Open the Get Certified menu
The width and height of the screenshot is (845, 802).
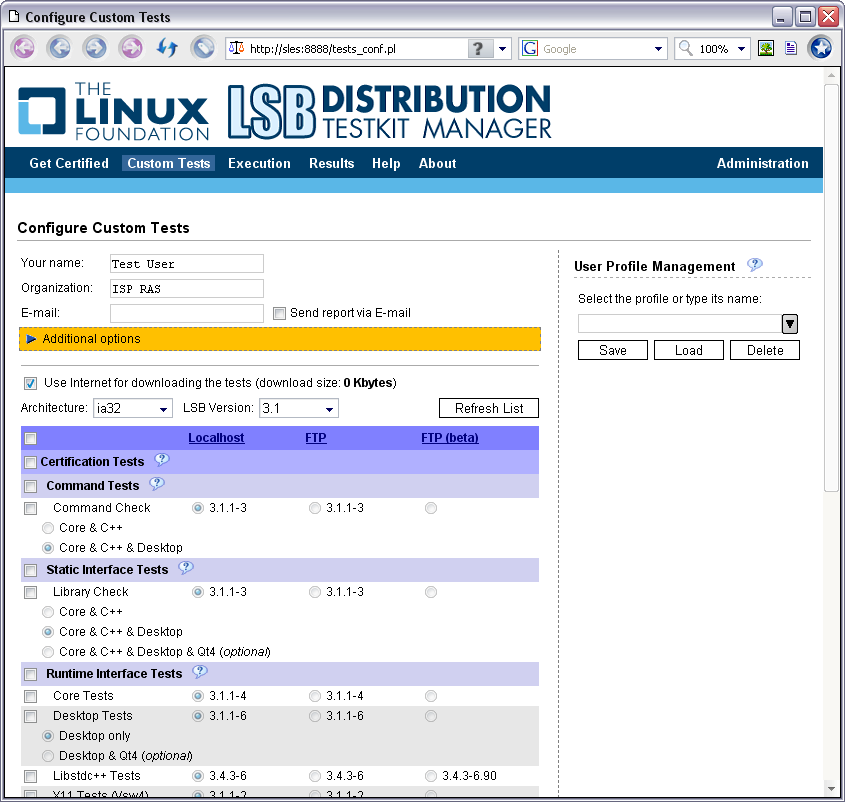69,163
